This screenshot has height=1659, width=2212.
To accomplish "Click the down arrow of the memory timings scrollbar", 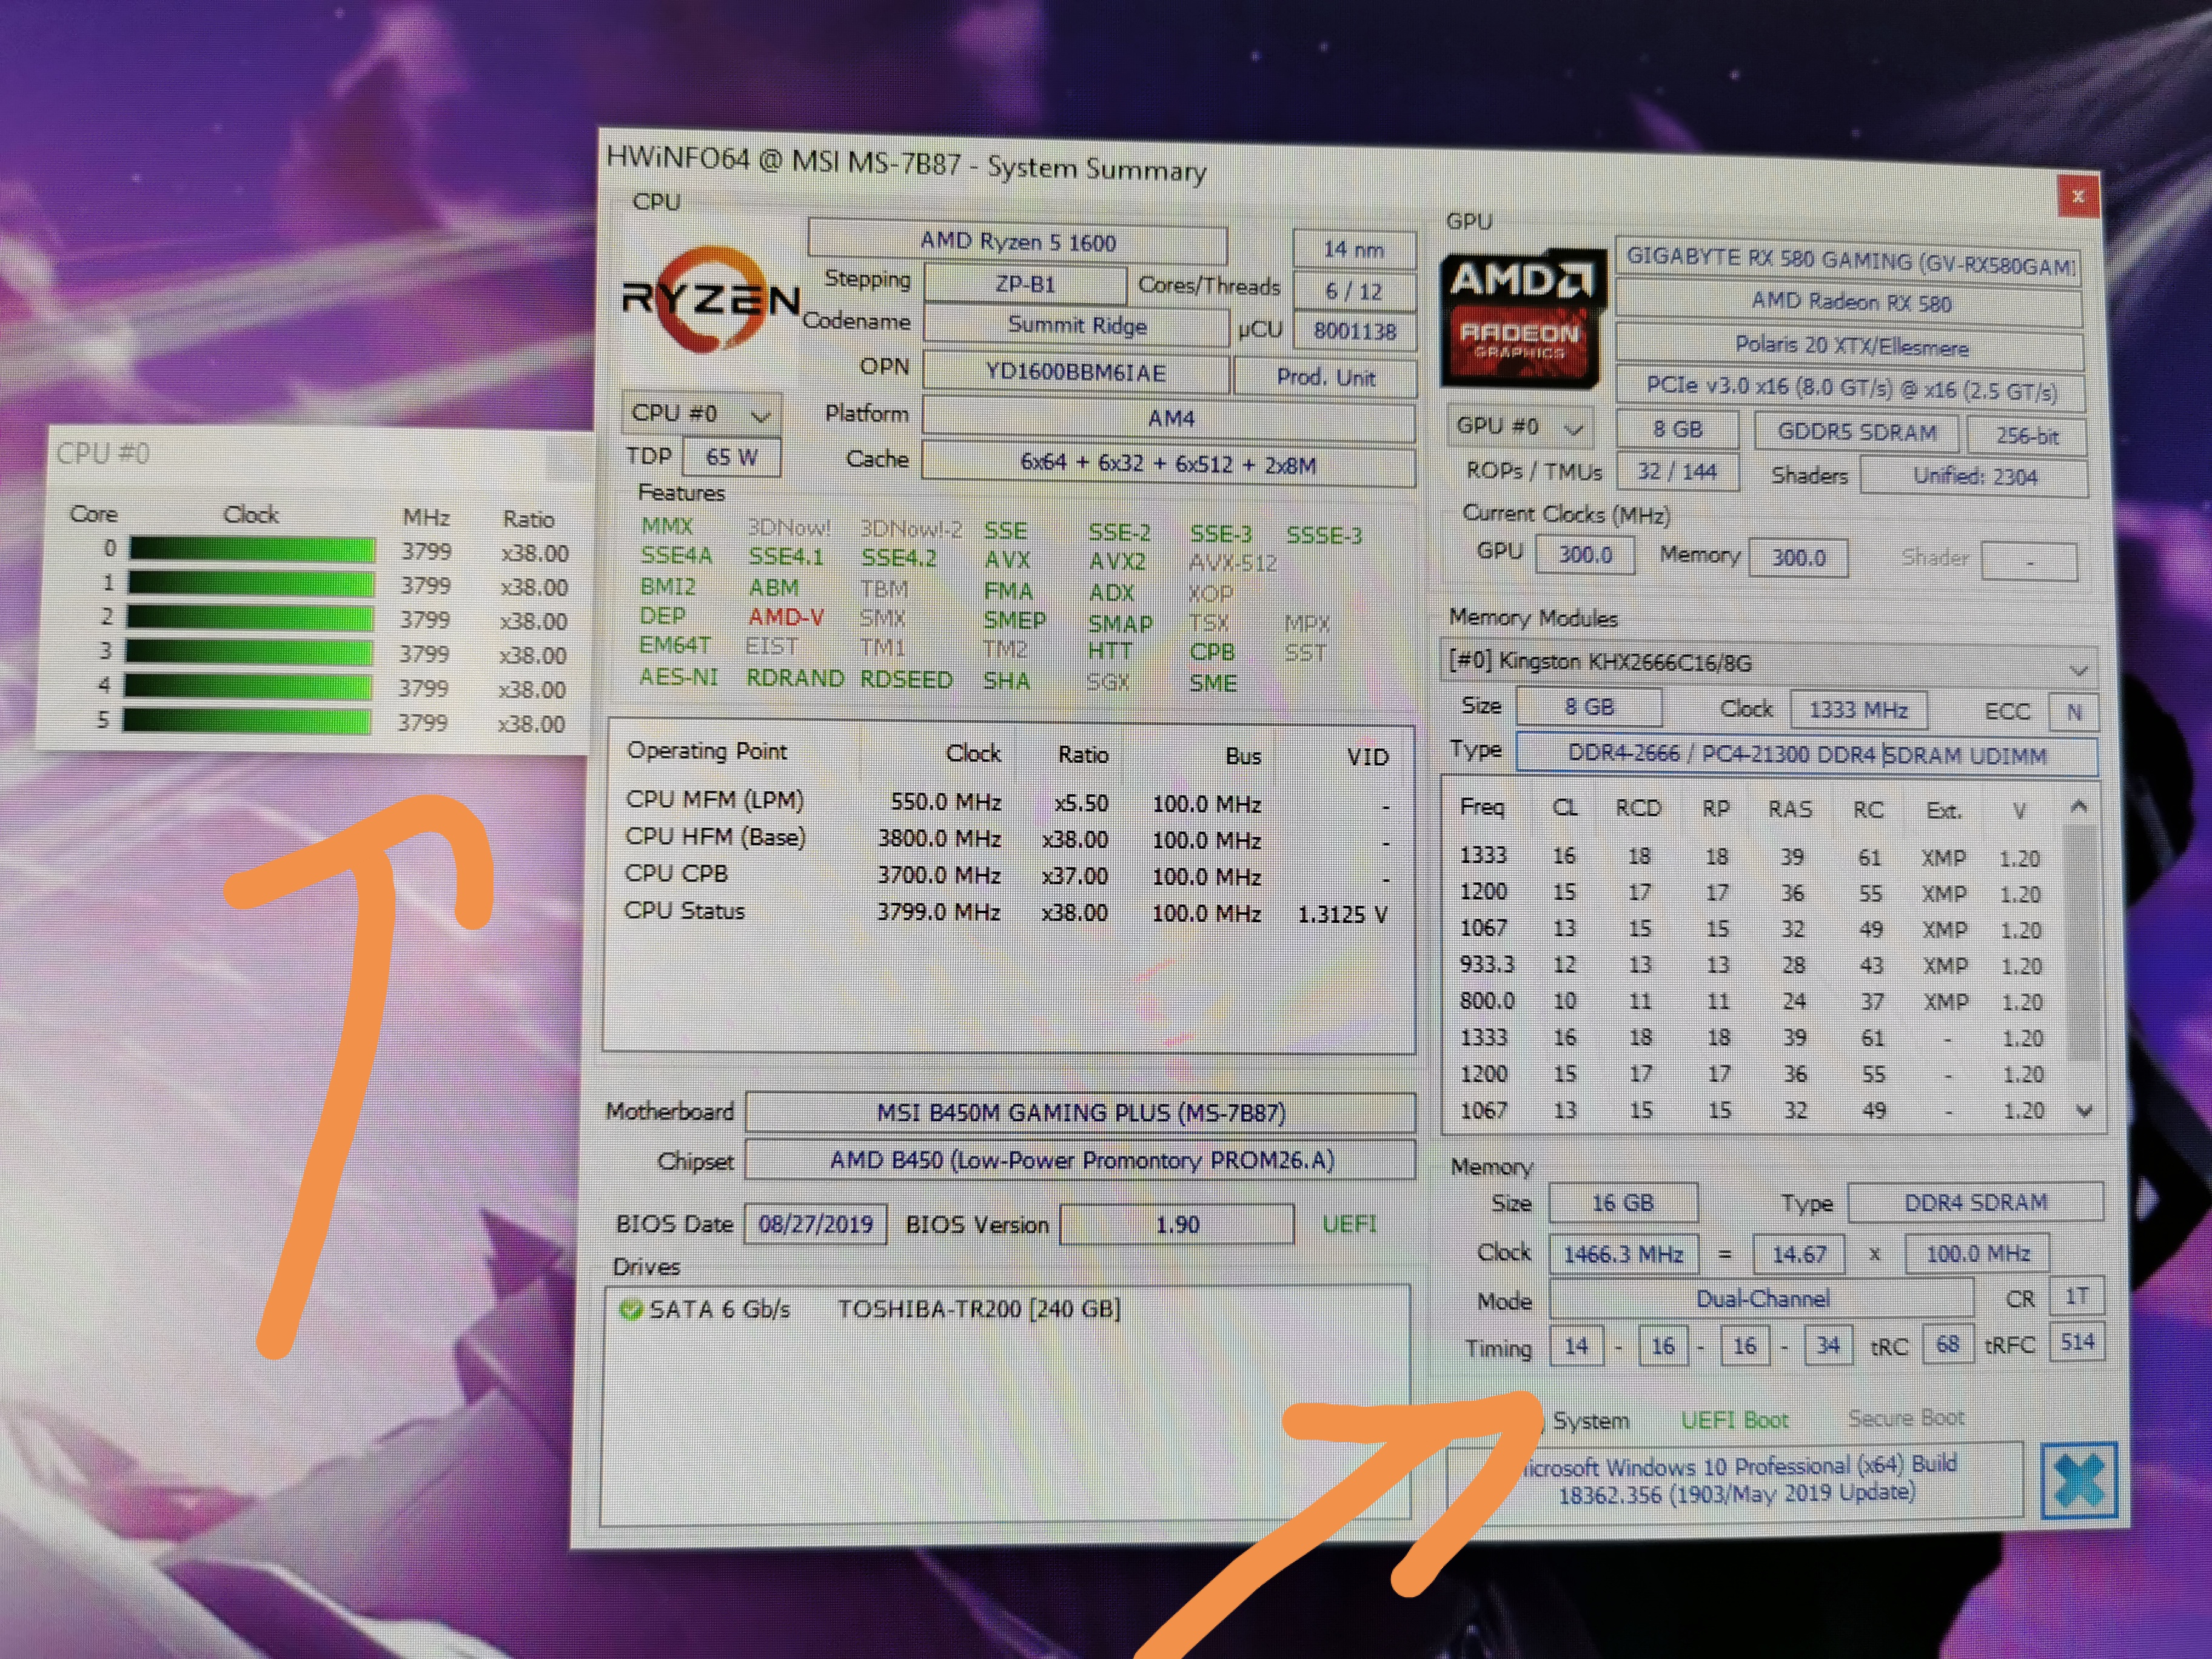I will (x=2084, y=1110).
